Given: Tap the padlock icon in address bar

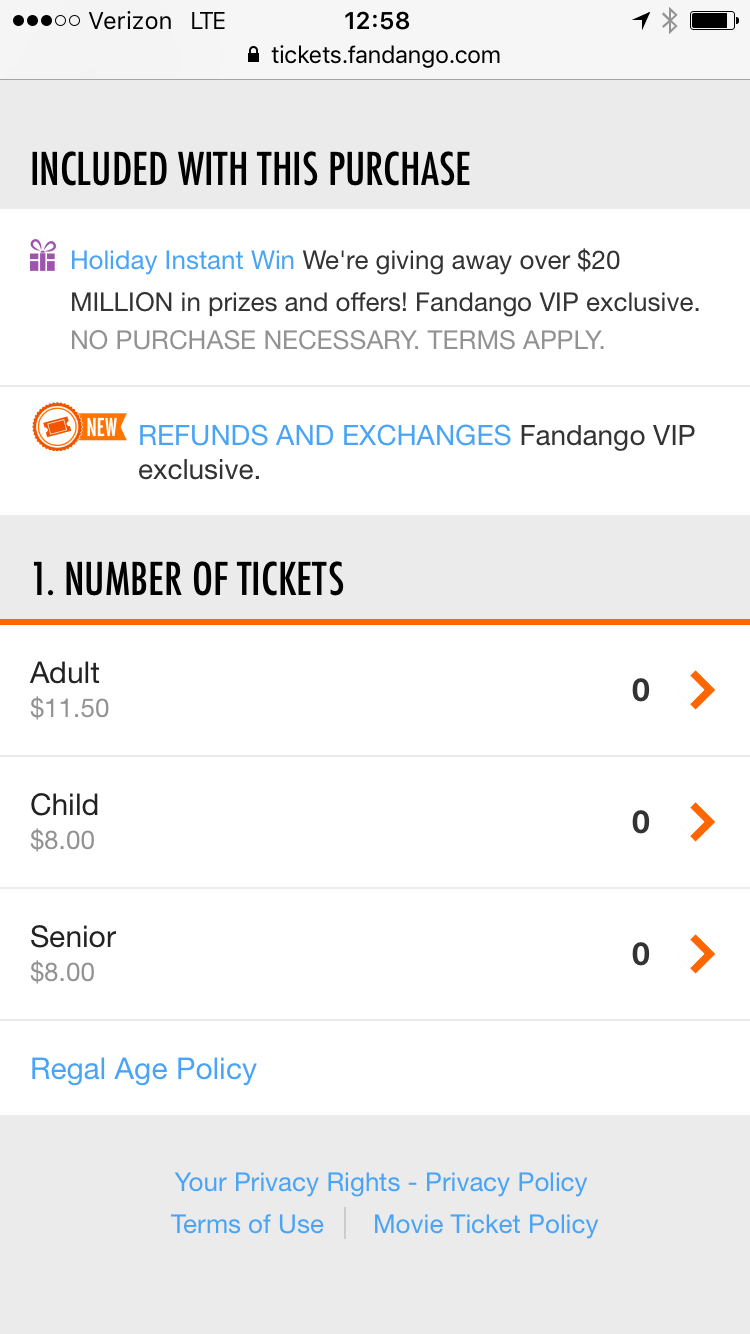Looking at the screenshot, I should pos(253,55).
